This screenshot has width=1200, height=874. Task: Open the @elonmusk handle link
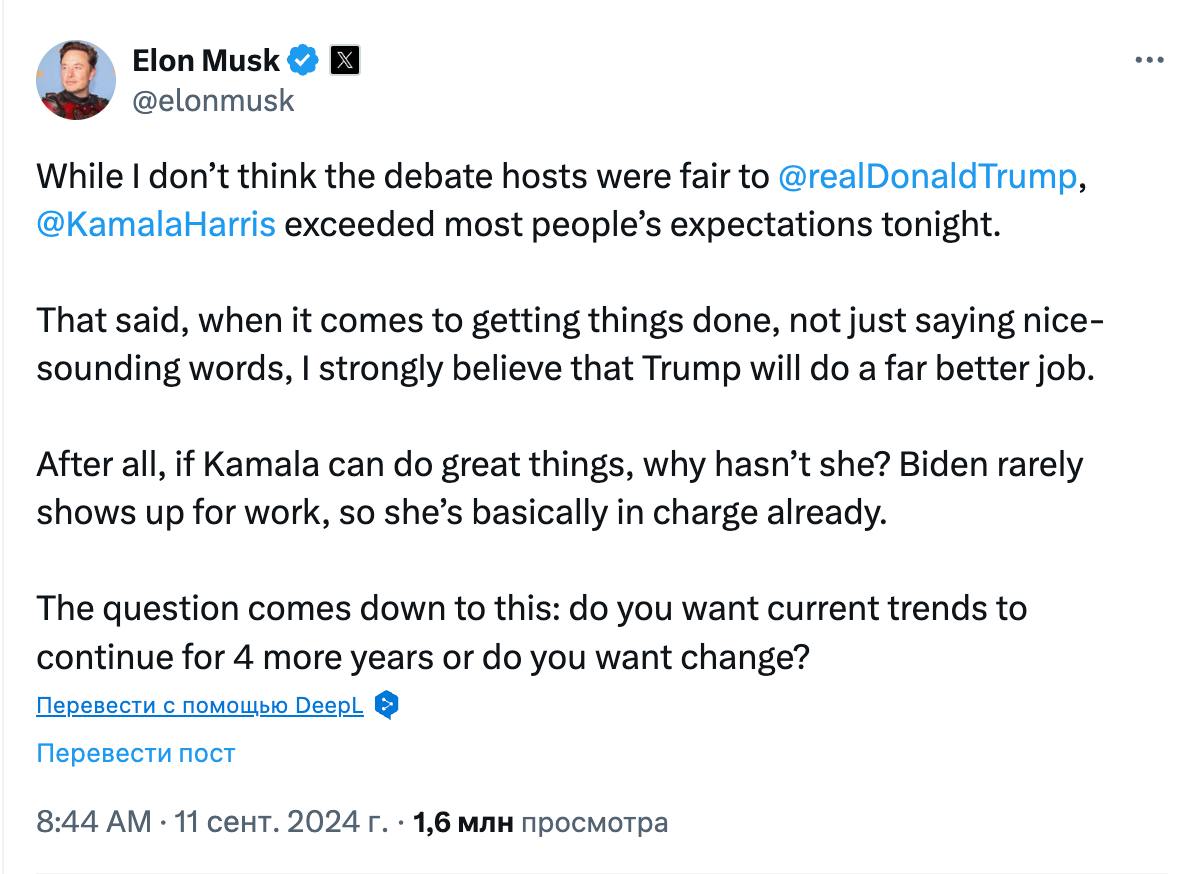[213, 100]
